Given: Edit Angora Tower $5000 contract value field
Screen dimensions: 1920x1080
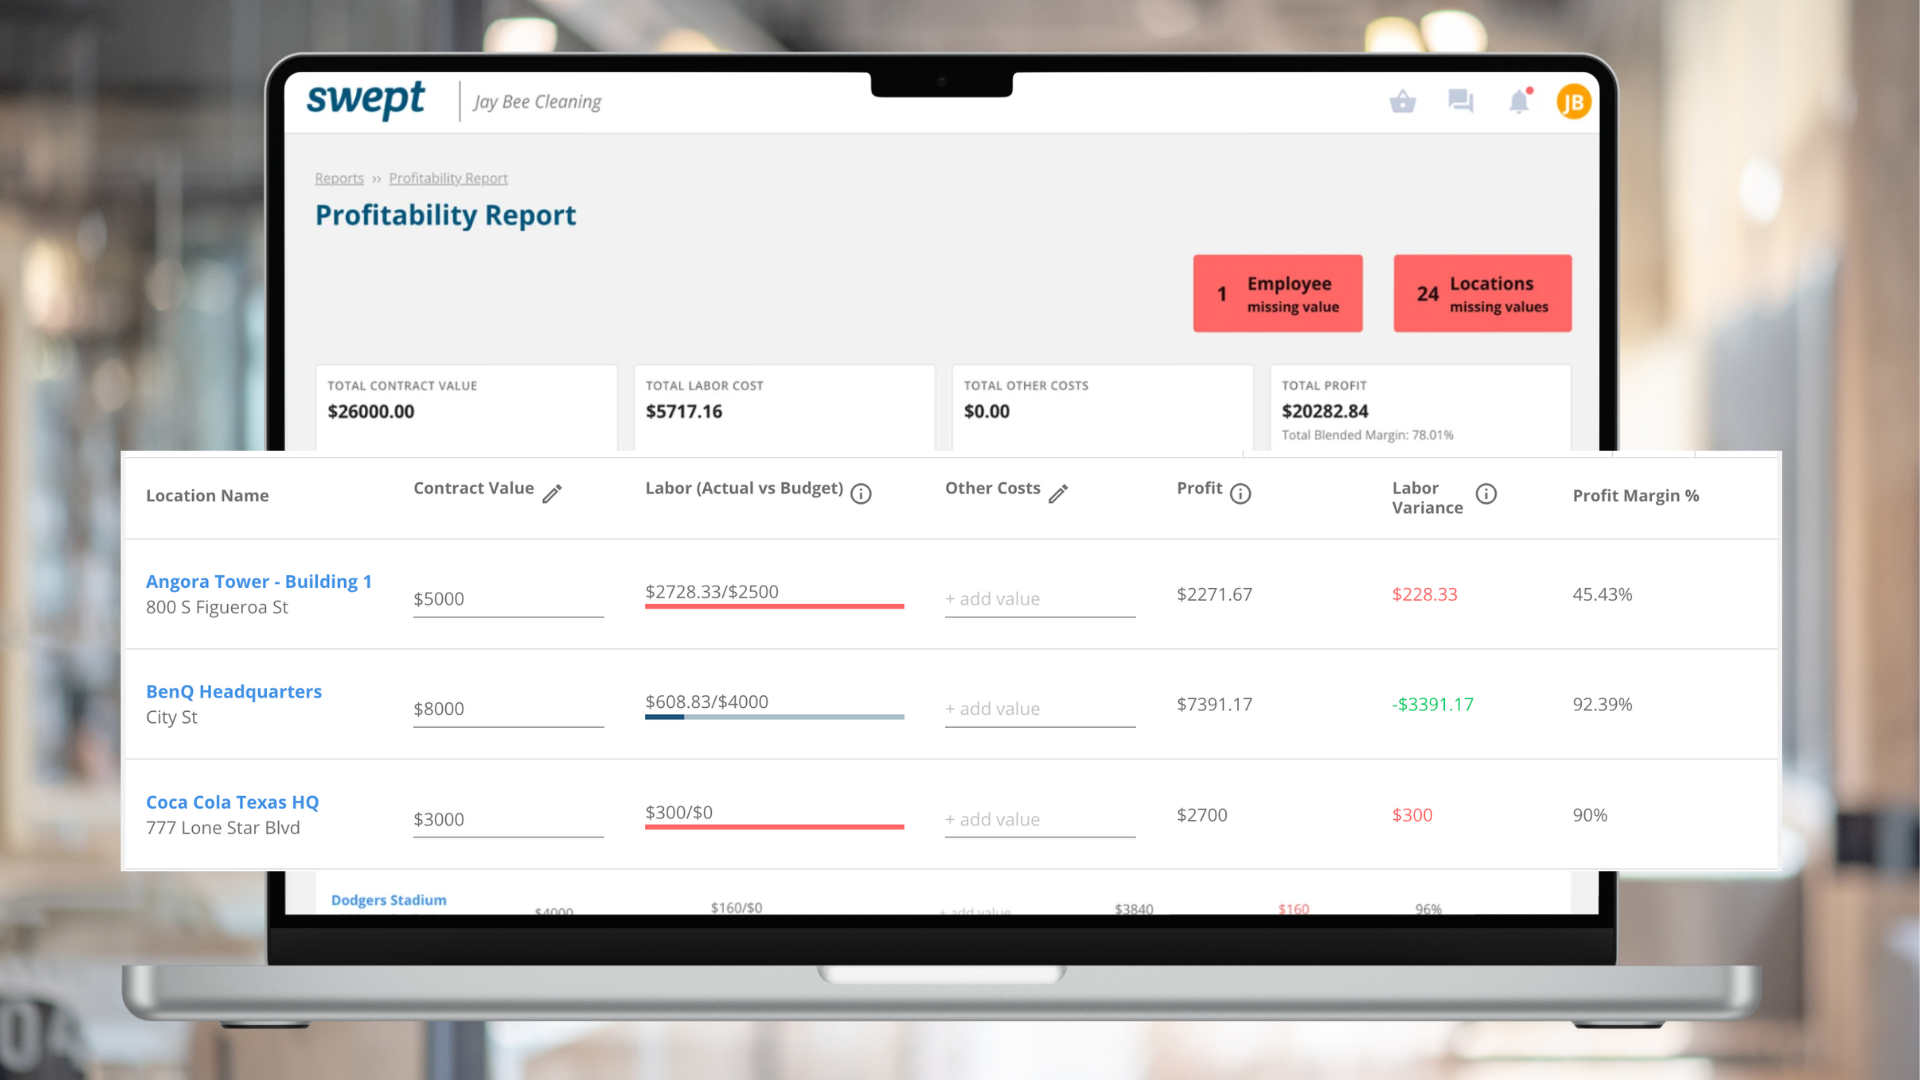Looking at the screenshot, I should click(508, 599).
